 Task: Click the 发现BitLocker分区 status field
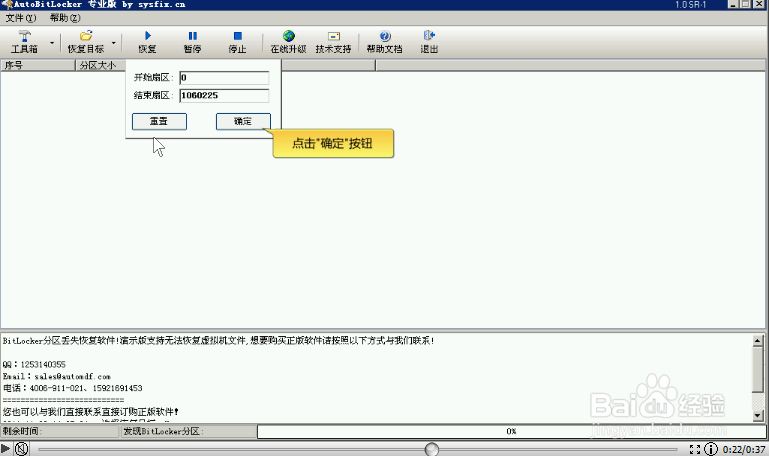click(188, 431)
